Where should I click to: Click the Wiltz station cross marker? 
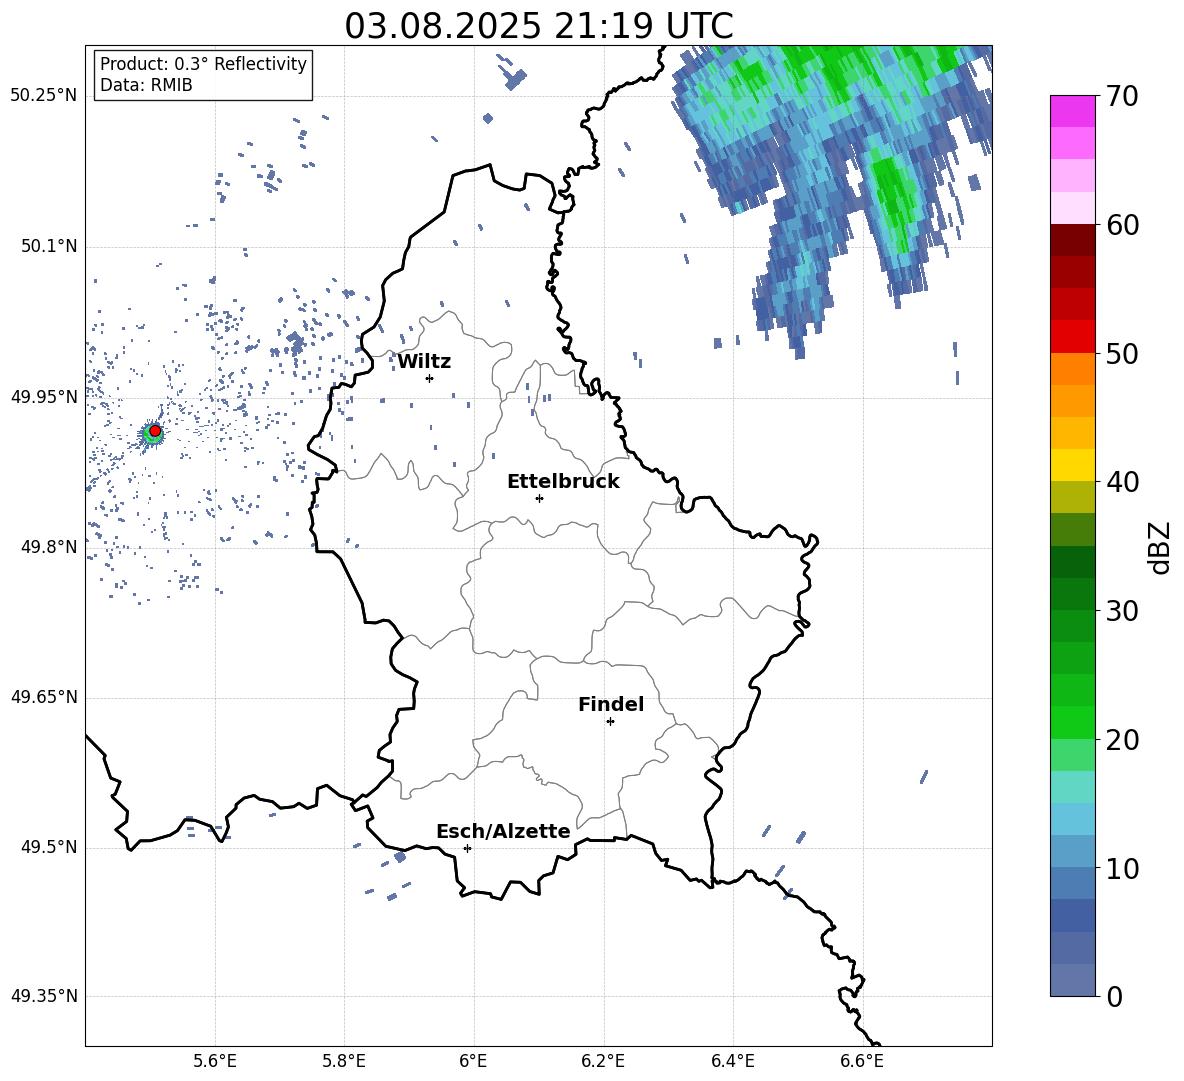pos(430,378)
